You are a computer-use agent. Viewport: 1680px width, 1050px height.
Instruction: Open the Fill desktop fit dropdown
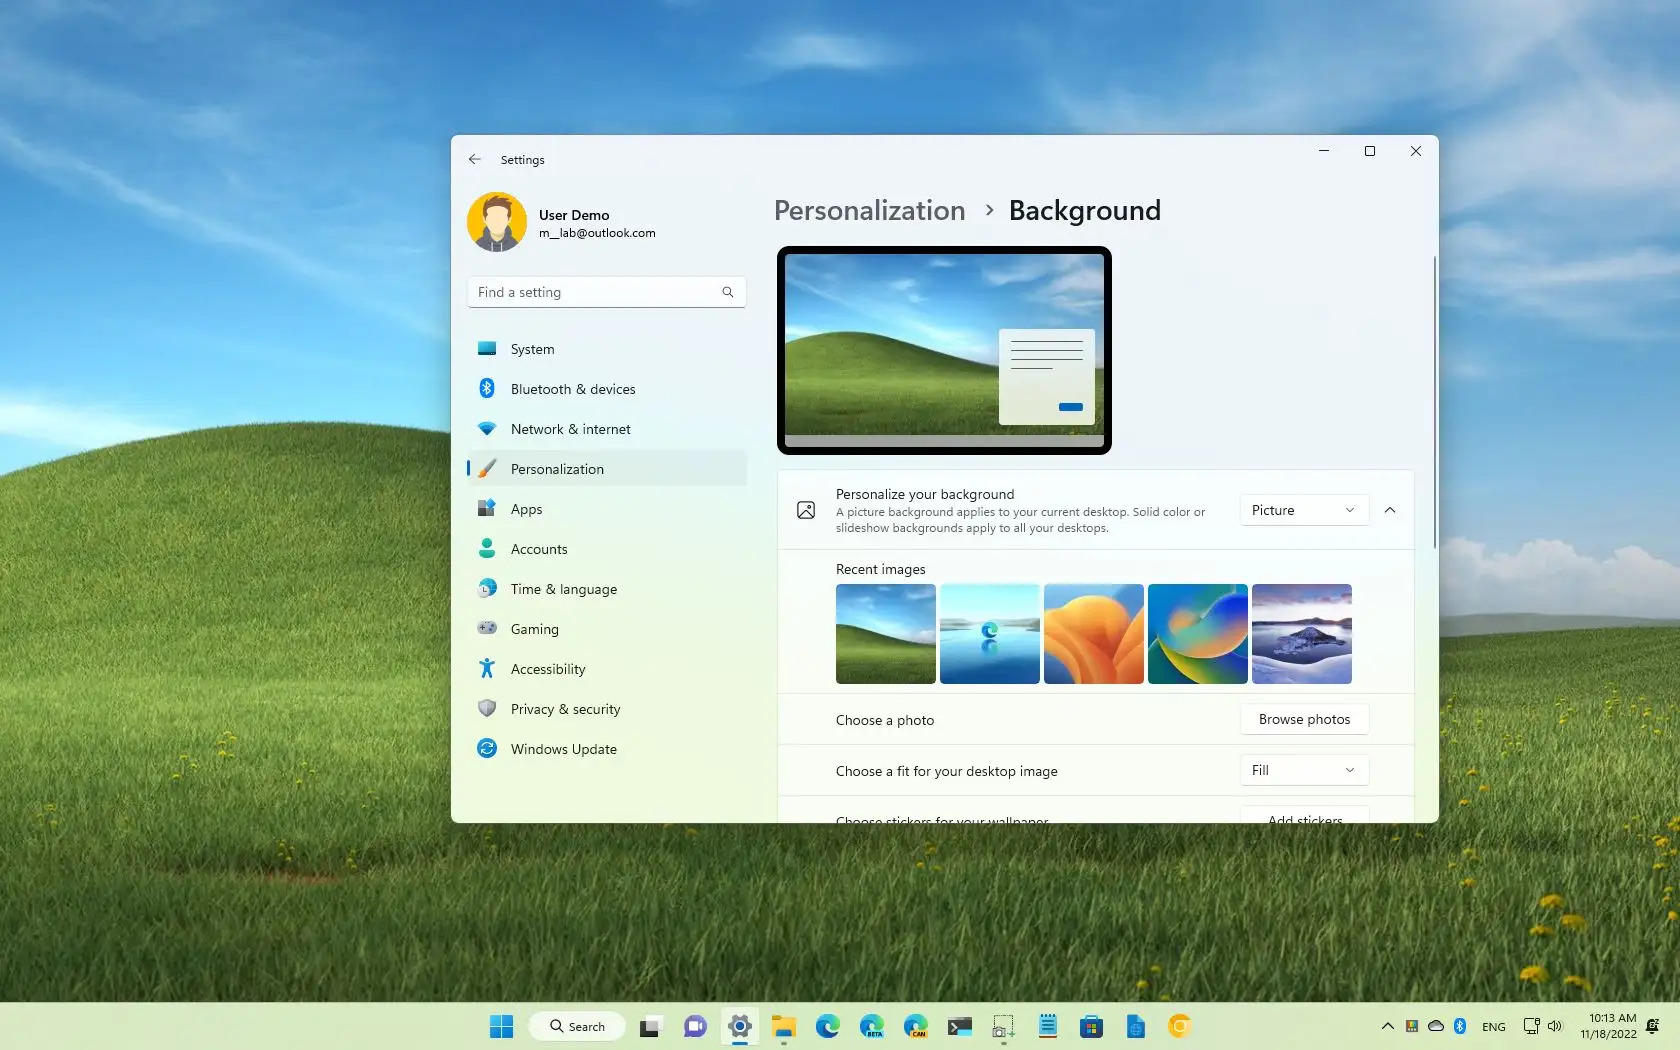(x=1303, y=770)
